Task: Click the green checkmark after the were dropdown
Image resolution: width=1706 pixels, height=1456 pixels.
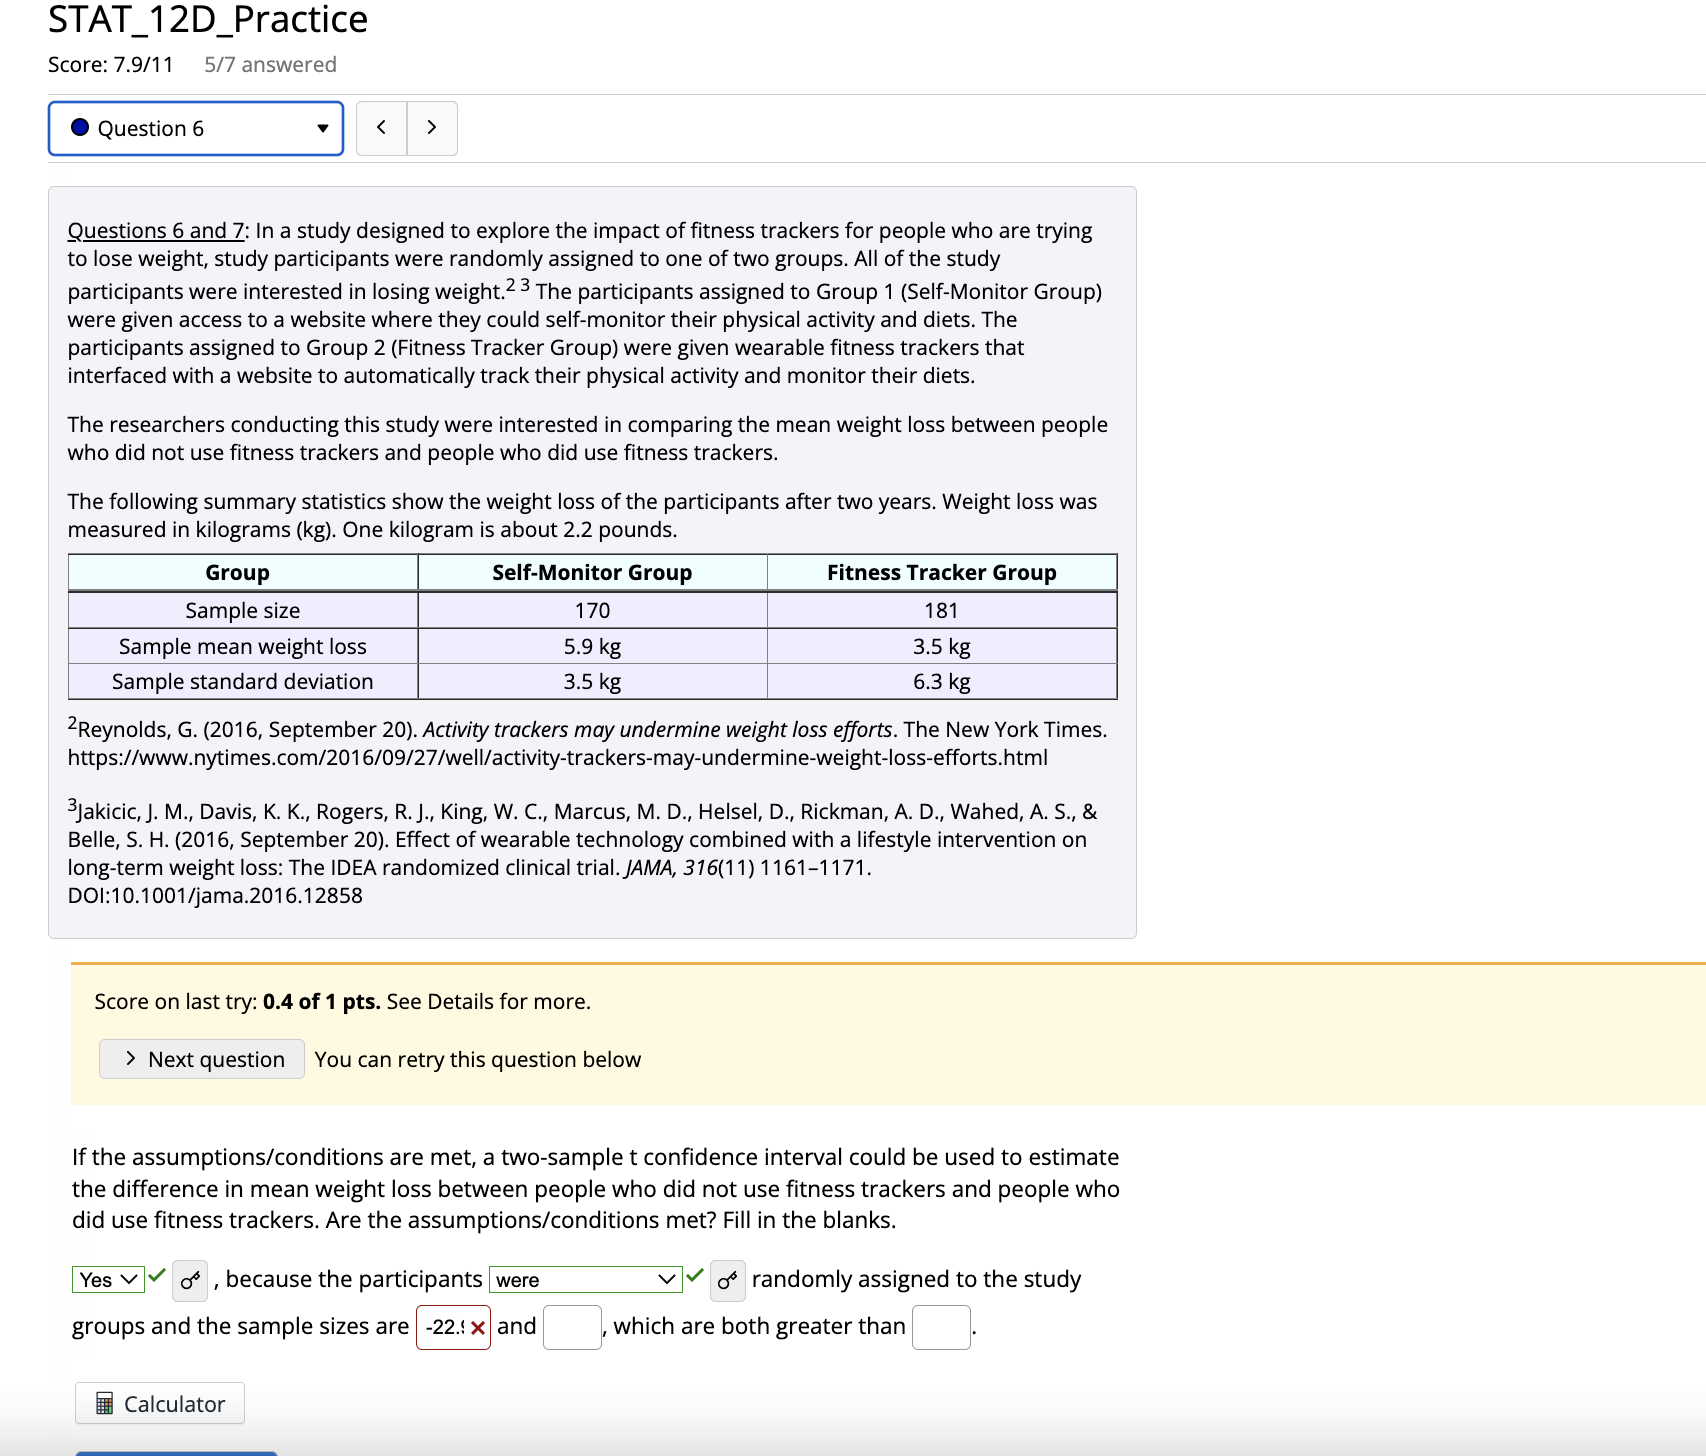Action: [695, 1276]
